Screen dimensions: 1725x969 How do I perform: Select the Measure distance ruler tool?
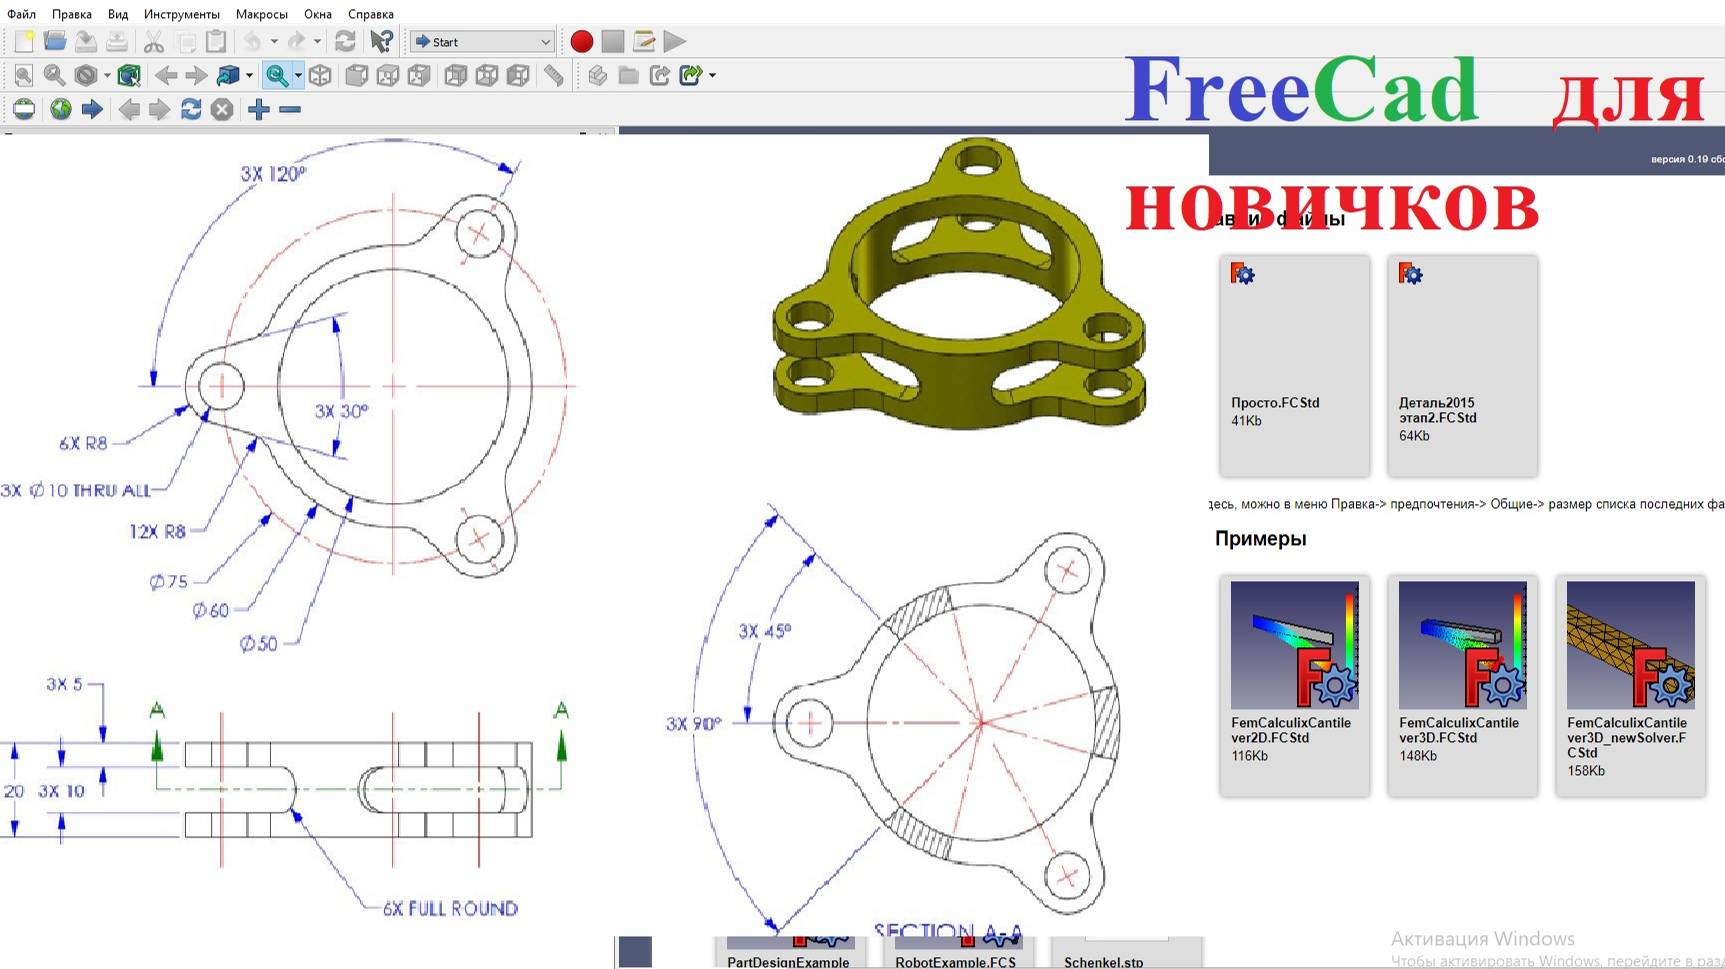pyautogui.click(x=554, y=76)
